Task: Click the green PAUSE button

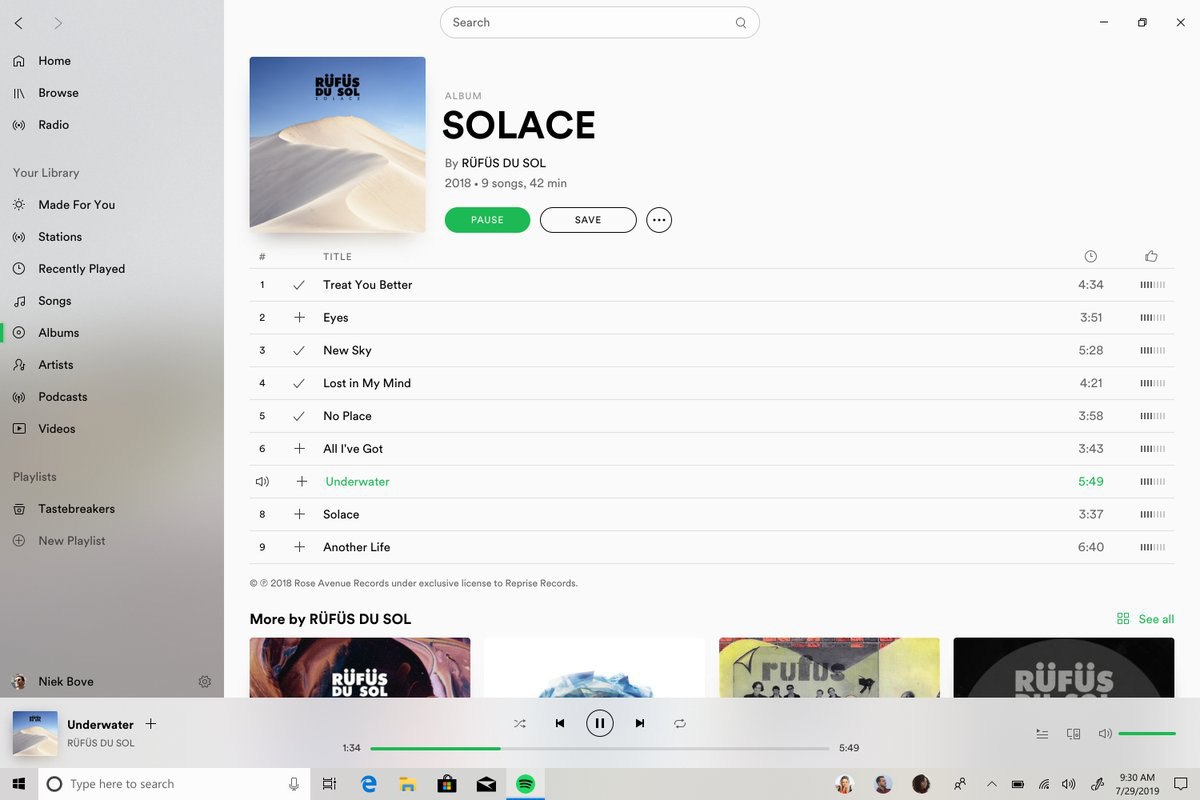Action: [x=487, y=220]
